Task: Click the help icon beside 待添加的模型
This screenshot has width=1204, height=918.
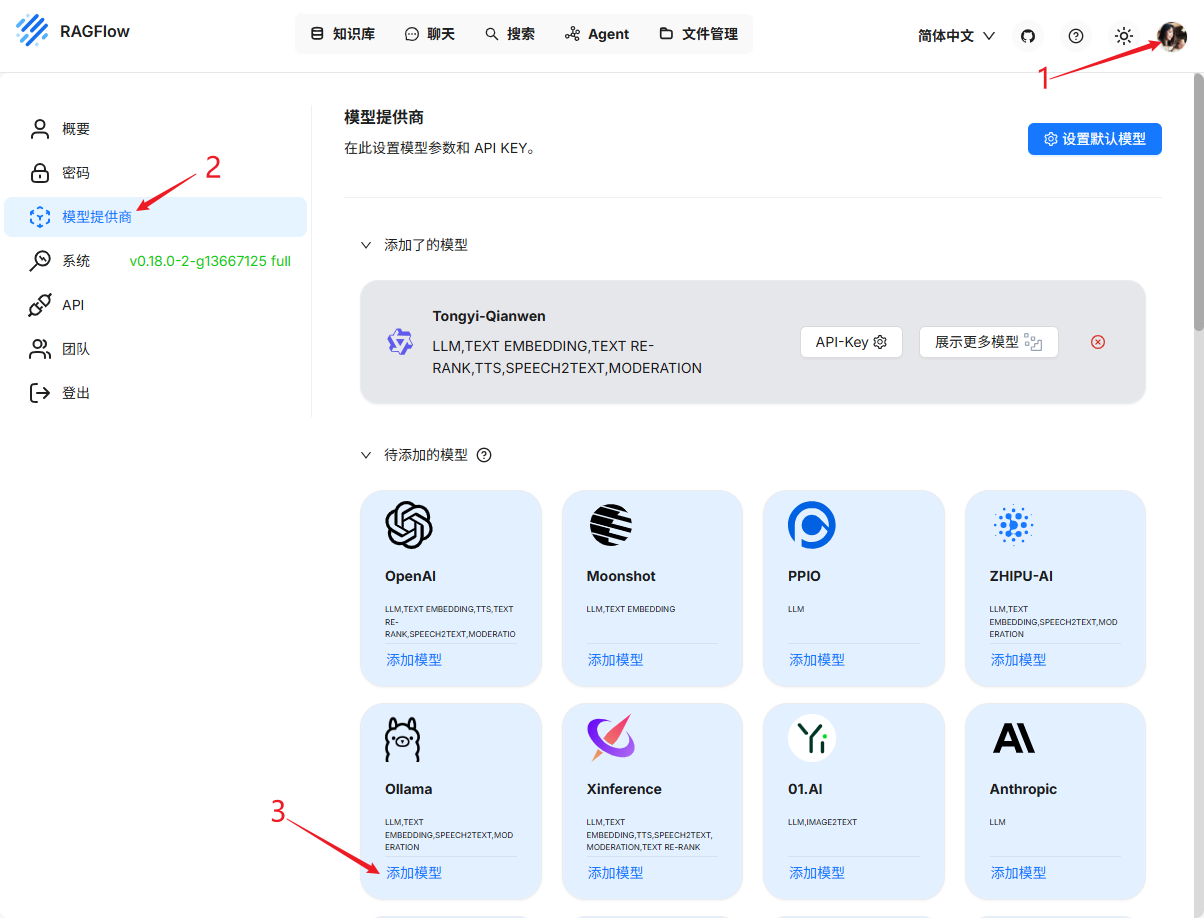Action: (x=484, y=455)
